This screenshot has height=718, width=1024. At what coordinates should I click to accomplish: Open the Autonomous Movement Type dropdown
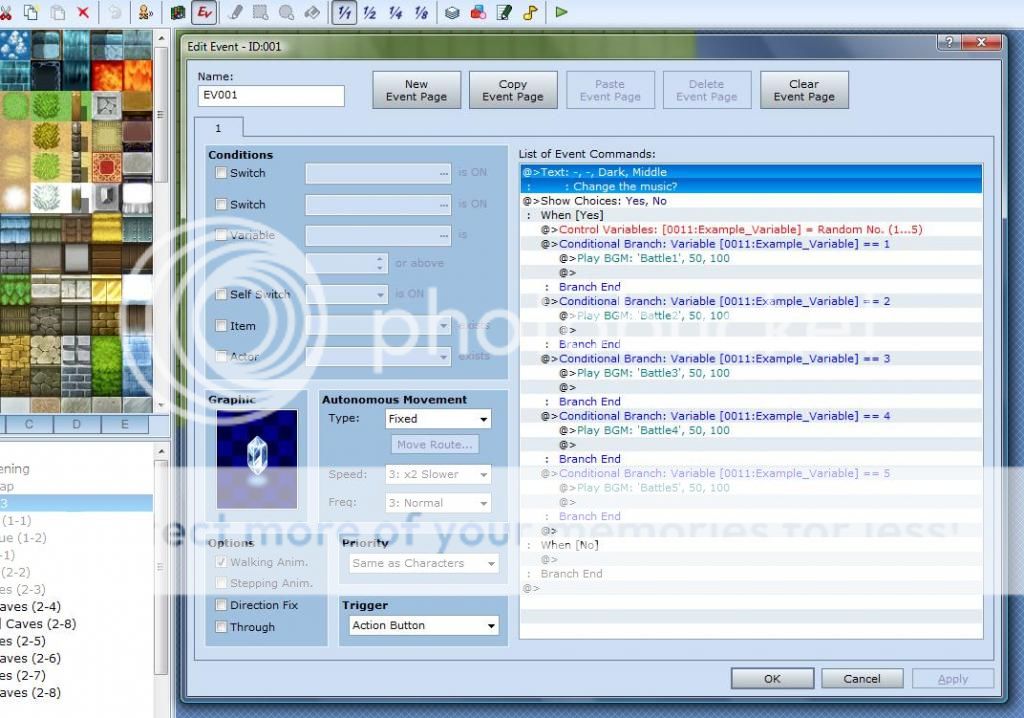tap(438, 419)
